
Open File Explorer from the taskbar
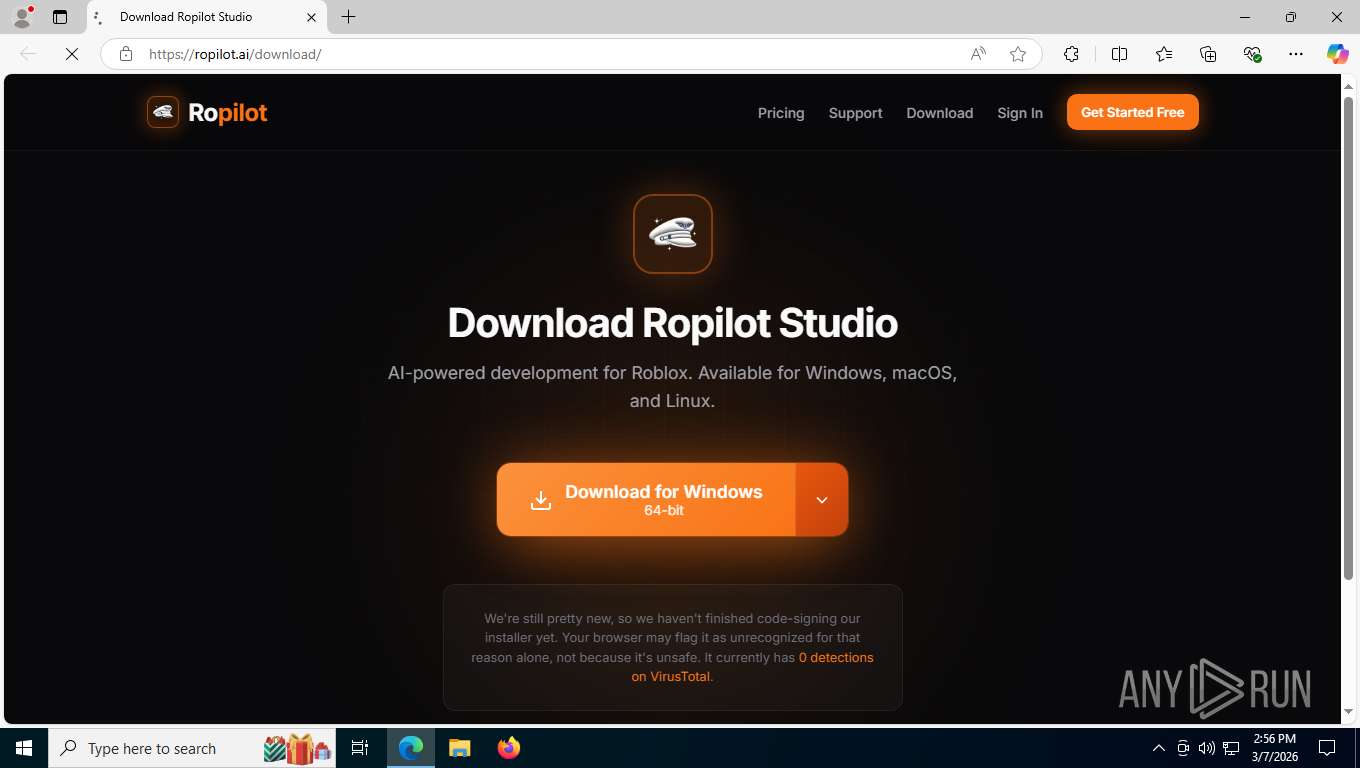[459, 748]
